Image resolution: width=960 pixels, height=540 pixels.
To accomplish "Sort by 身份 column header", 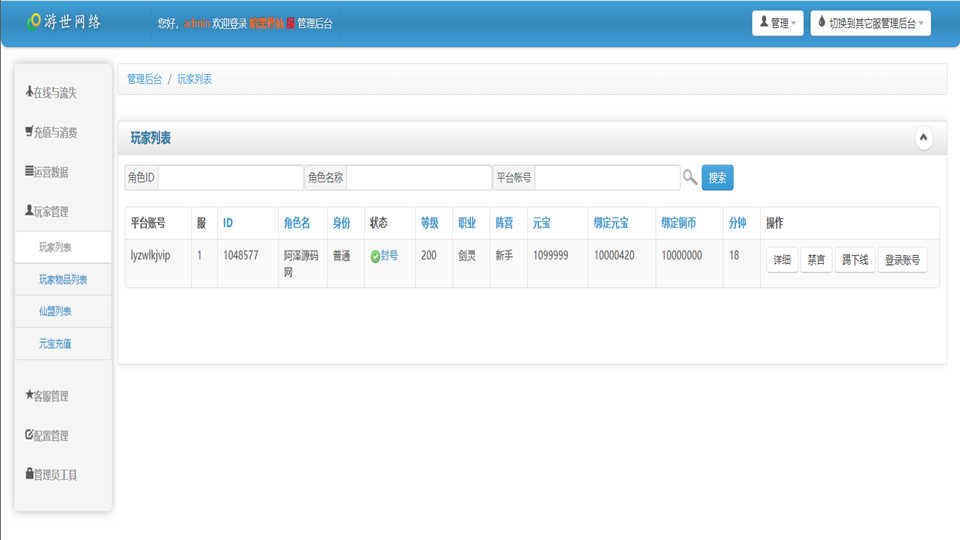I will pyautogui.click(x=341, y=223).
